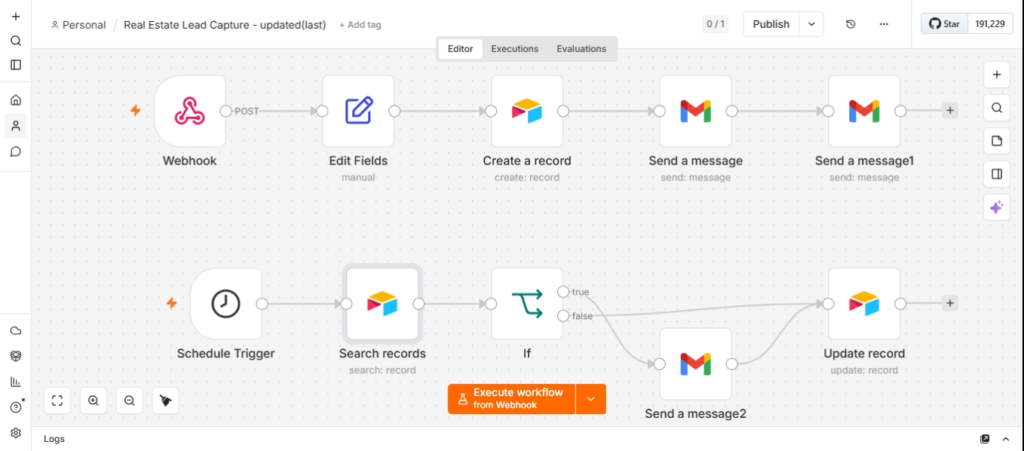Open workflow history clock icon

coord(850,24)
